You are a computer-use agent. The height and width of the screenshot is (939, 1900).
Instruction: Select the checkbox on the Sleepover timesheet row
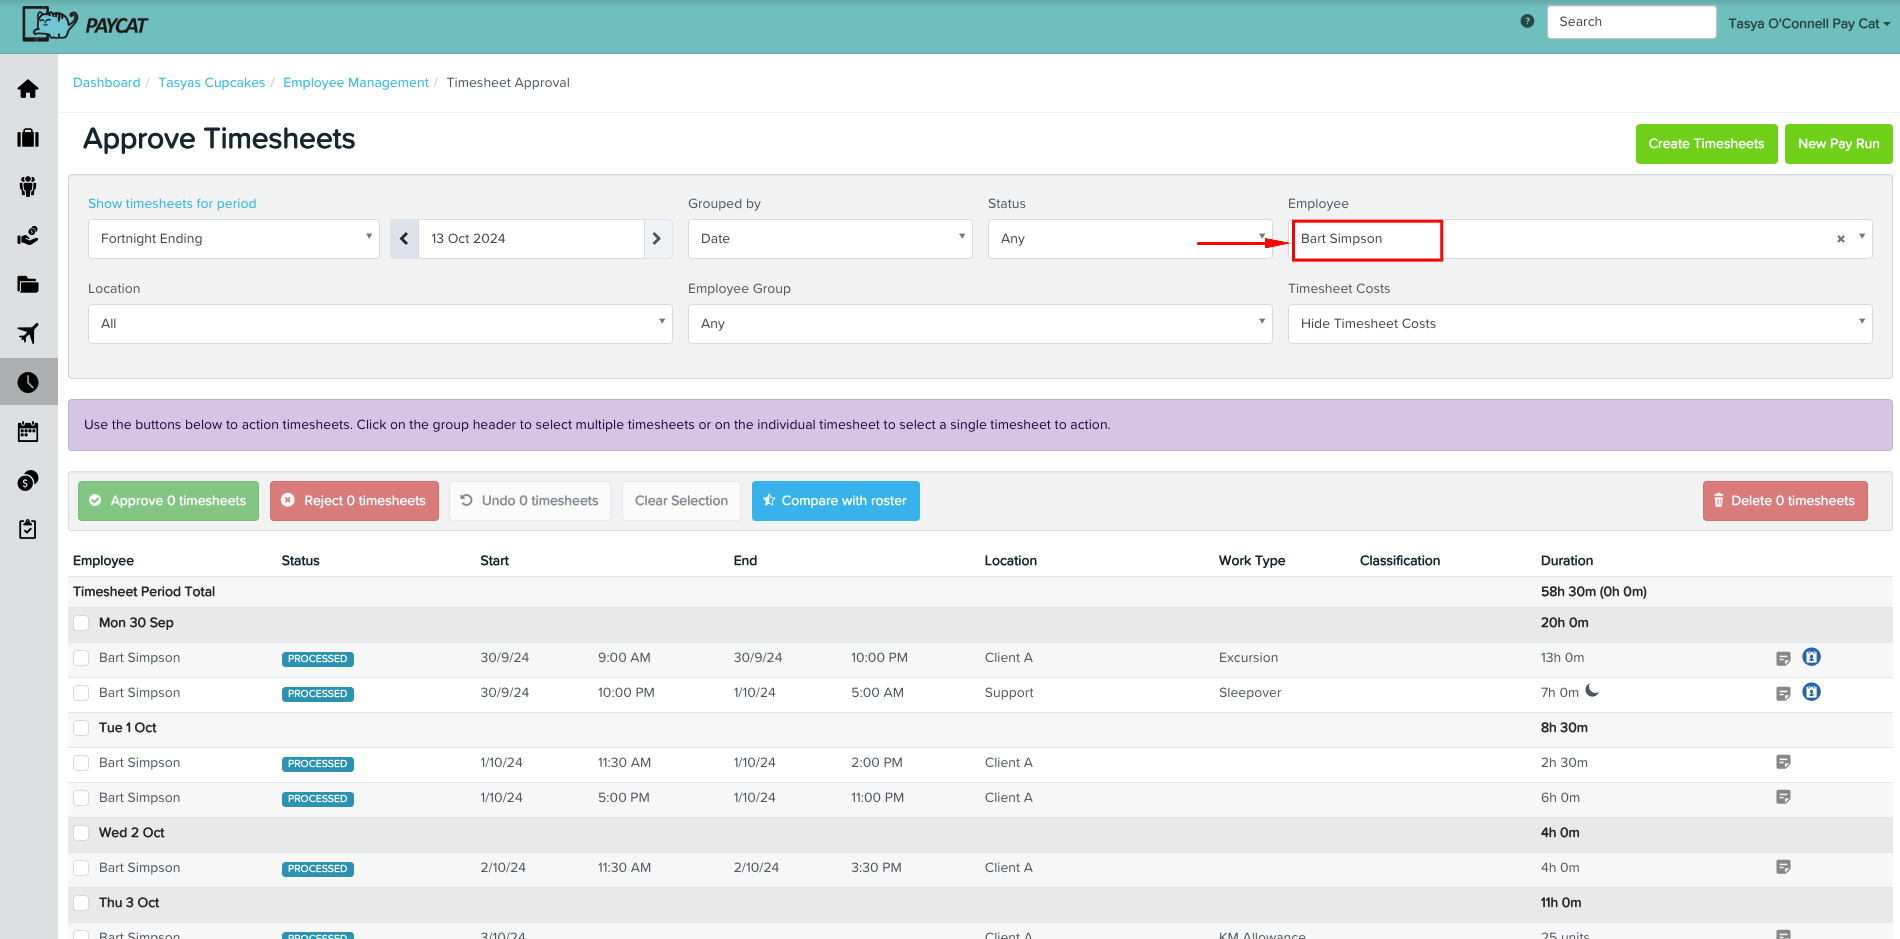80,692
